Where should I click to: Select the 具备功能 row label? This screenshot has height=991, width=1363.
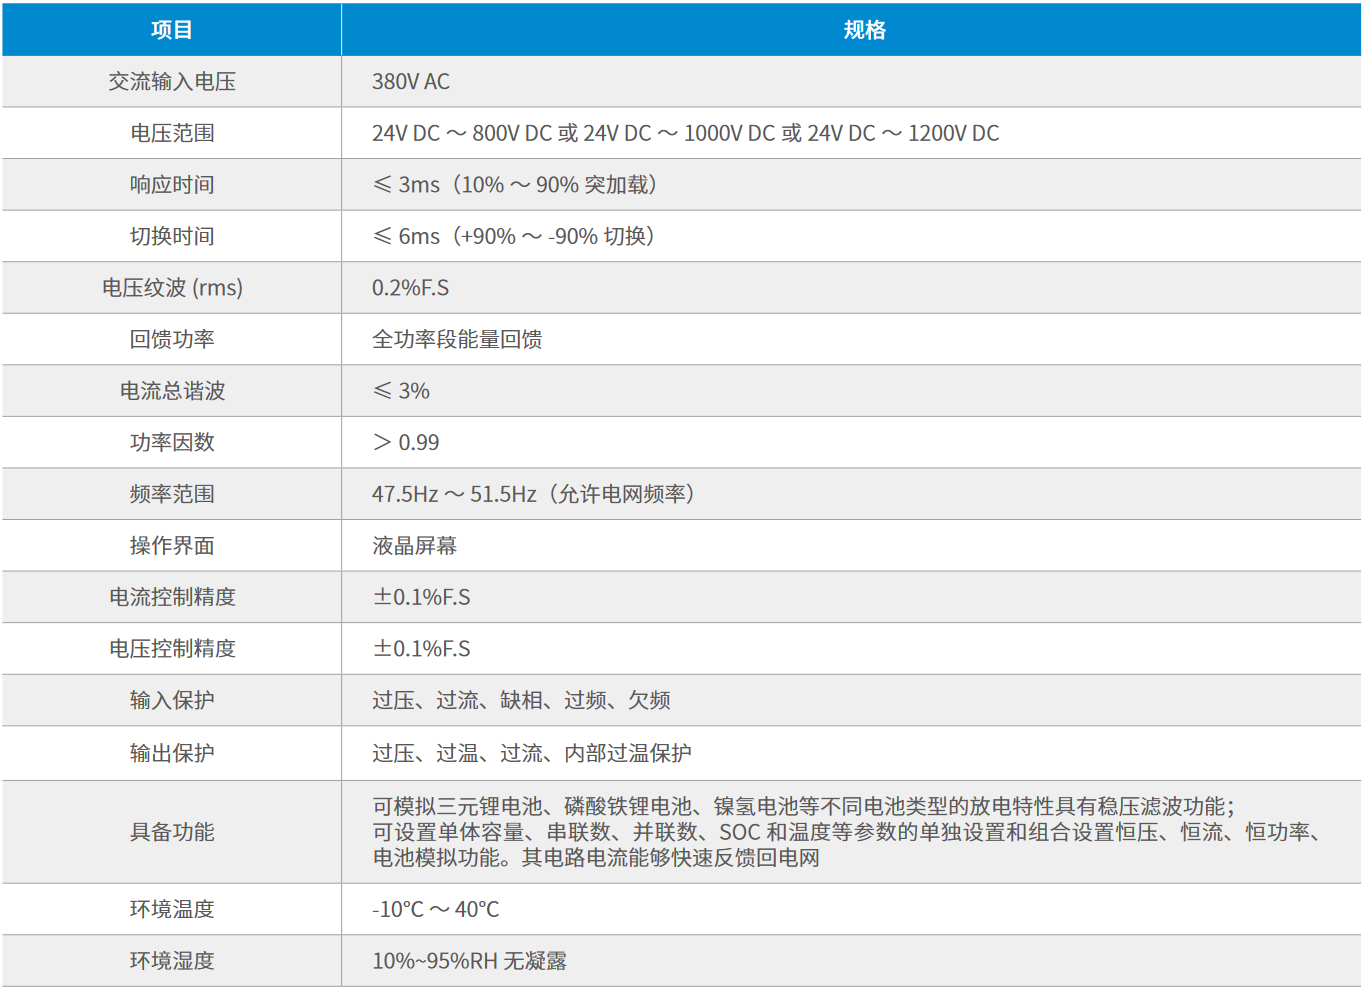(x=171, y=830)
